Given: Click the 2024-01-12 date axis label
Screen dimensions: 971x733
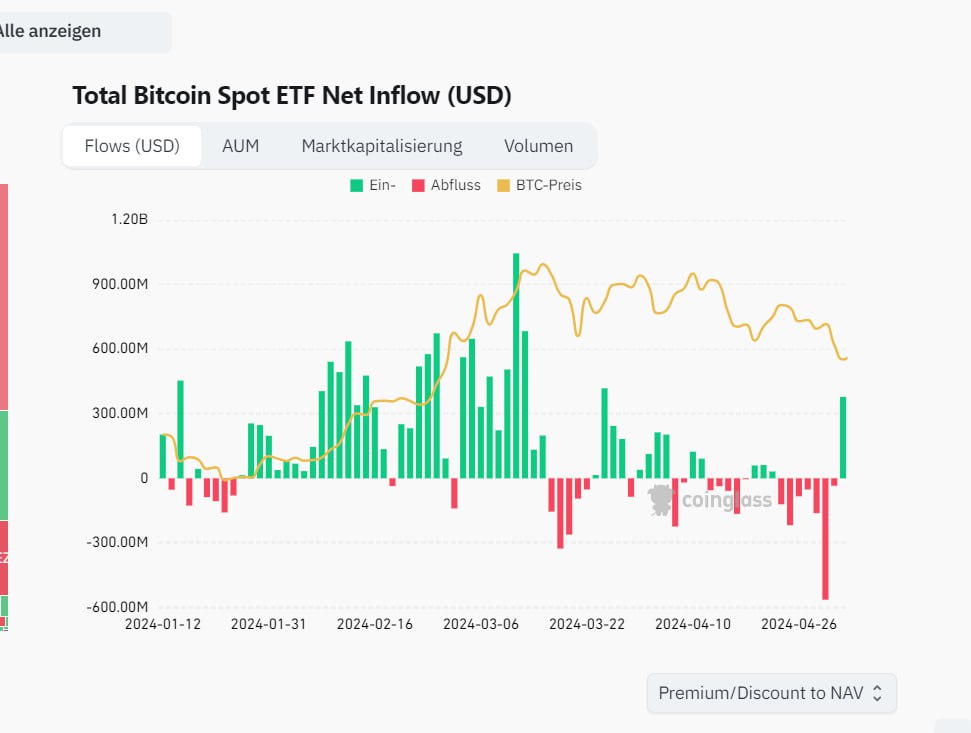Looking at the screenshot, I should pos(163,624).
